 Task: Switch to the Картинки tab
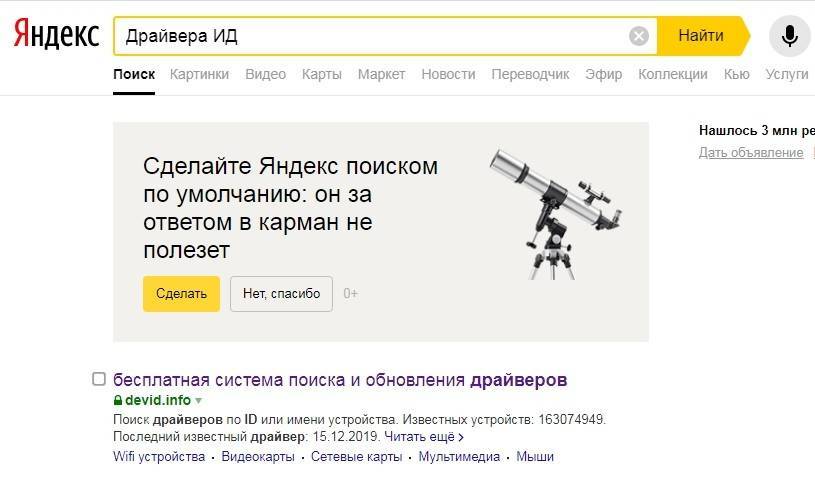pos(199,74)
